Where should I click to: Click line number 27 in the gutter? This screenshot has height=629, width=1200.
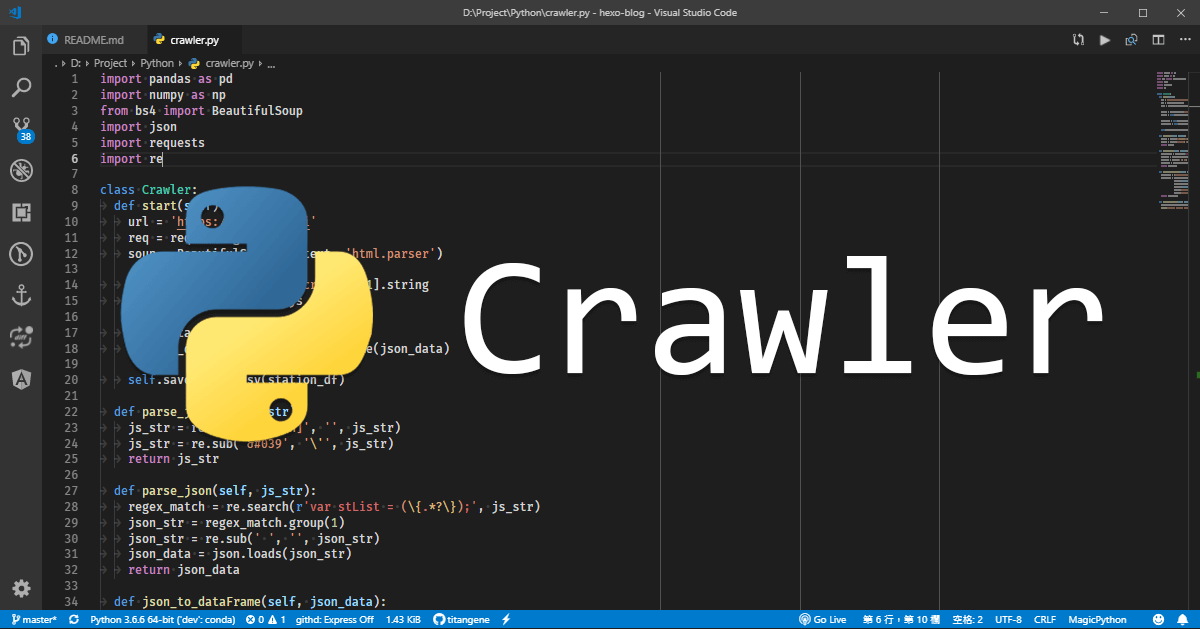72,491
